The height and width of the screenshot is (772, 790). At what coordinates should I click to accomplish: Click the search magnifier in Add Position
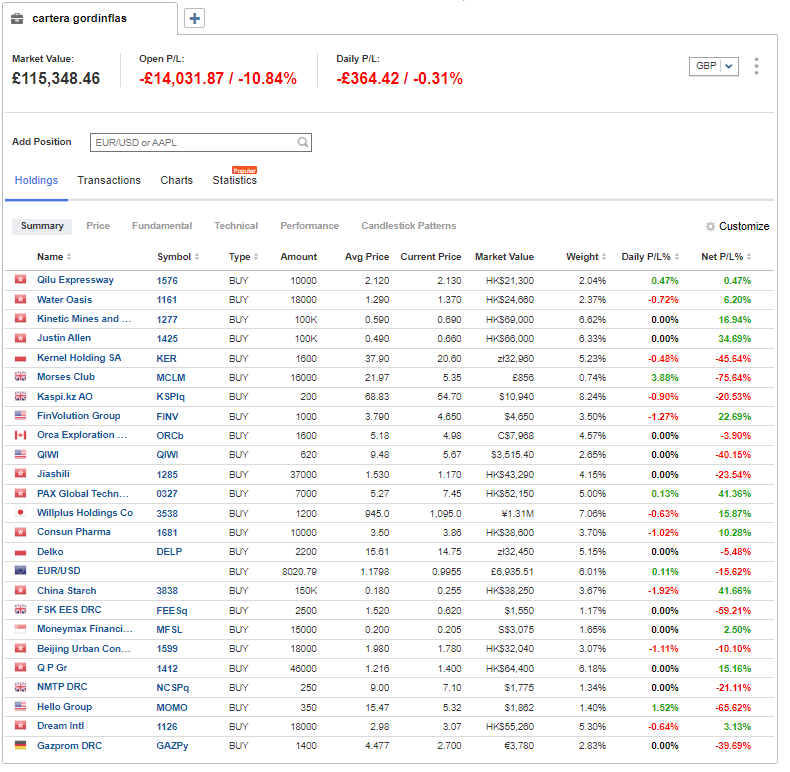pyautogui.click(x=302, y=142)
